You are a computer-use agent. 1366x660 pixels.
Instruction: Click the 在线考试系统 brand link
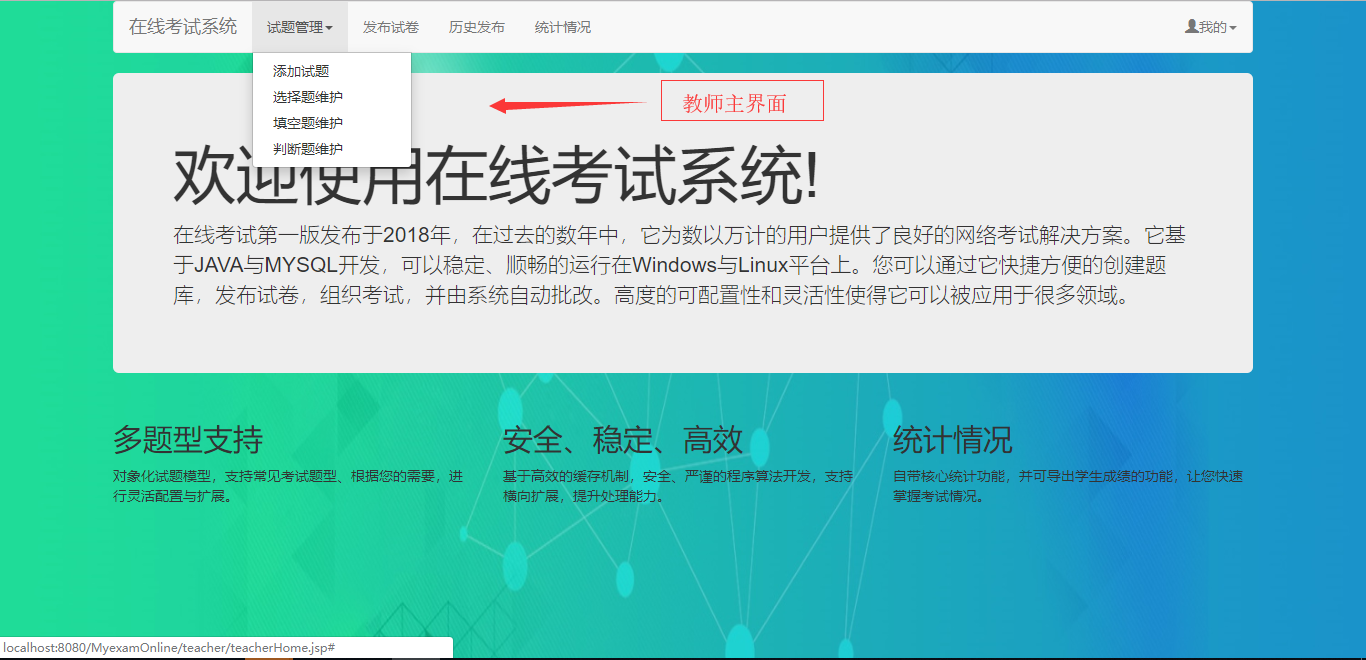183,27
